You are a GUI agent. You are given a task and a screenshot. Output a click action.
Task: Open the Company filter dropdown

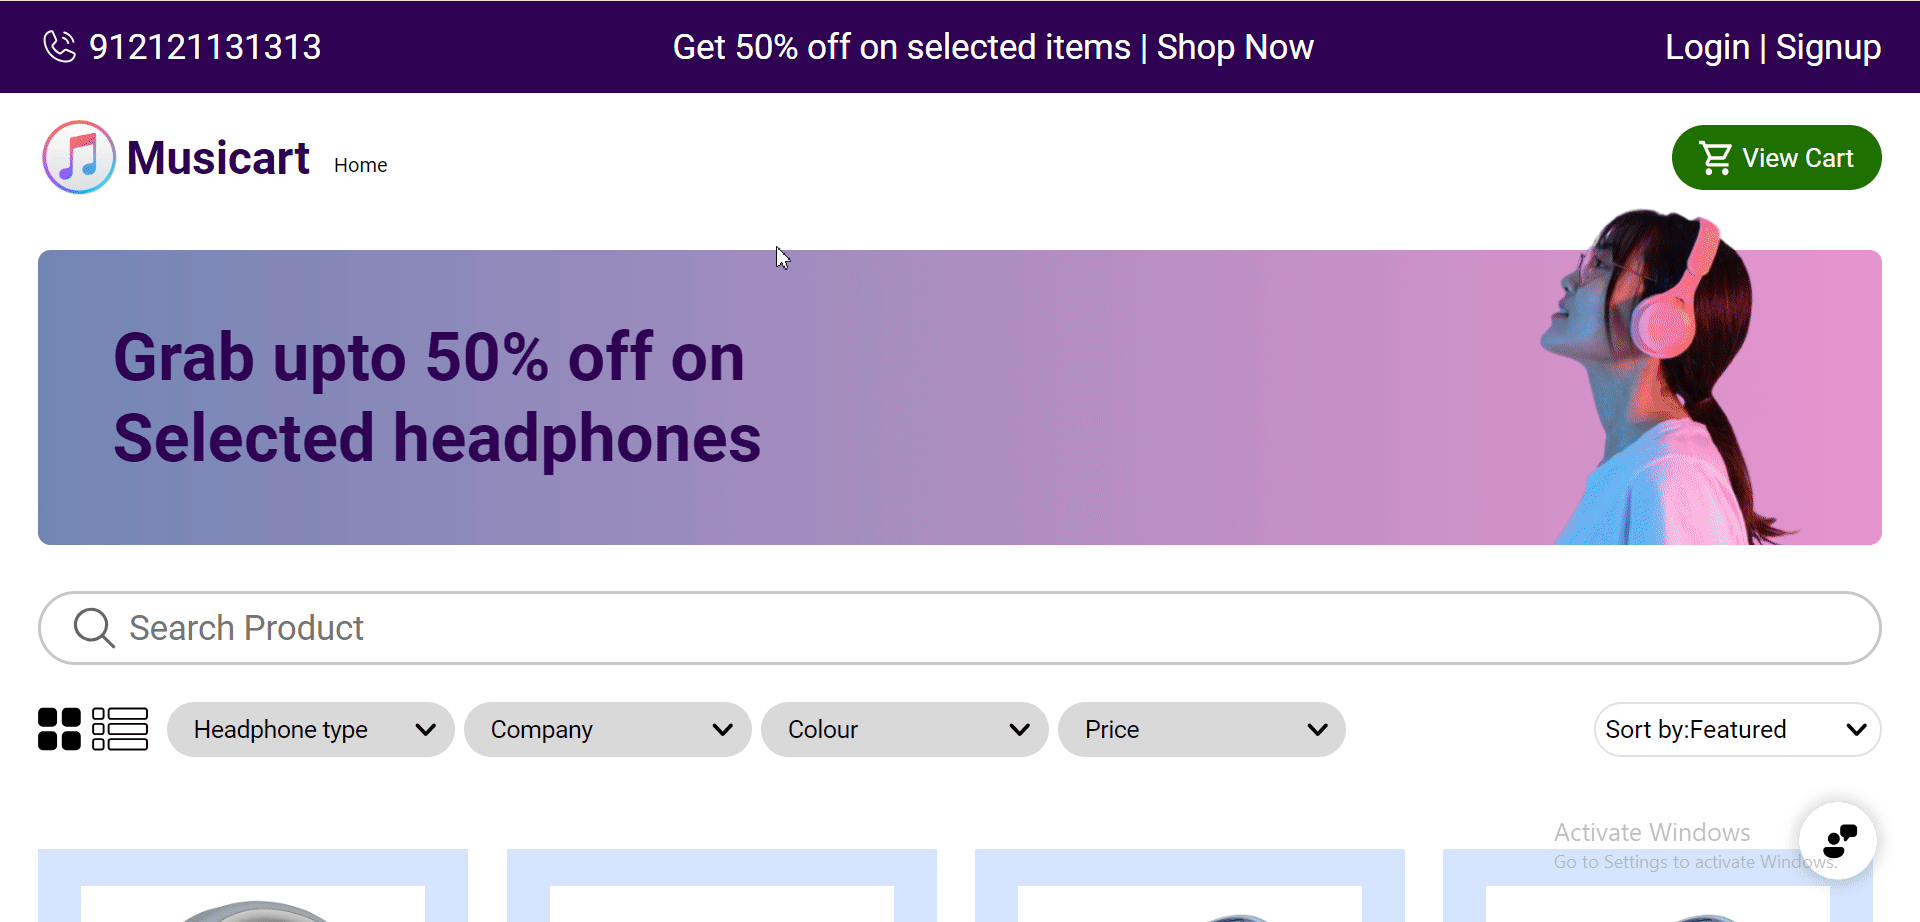pos(607,729)
